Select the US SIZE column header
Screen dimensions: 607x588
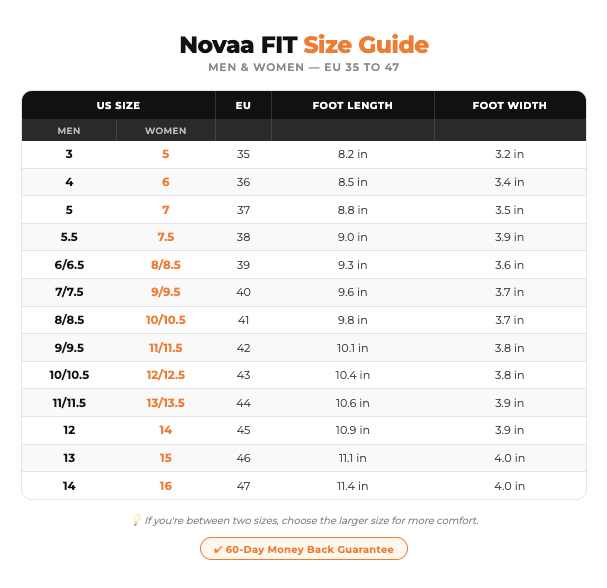click(x=118, y=105)
